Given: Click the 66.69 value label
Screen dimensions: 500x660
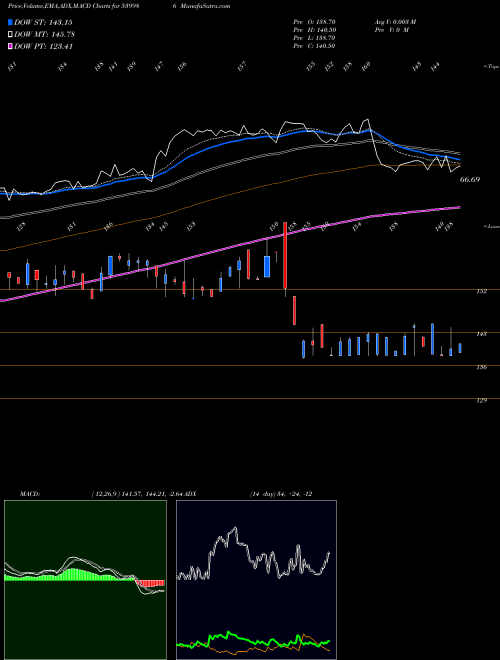Looking at the screenshot, I should coord(470,179).
